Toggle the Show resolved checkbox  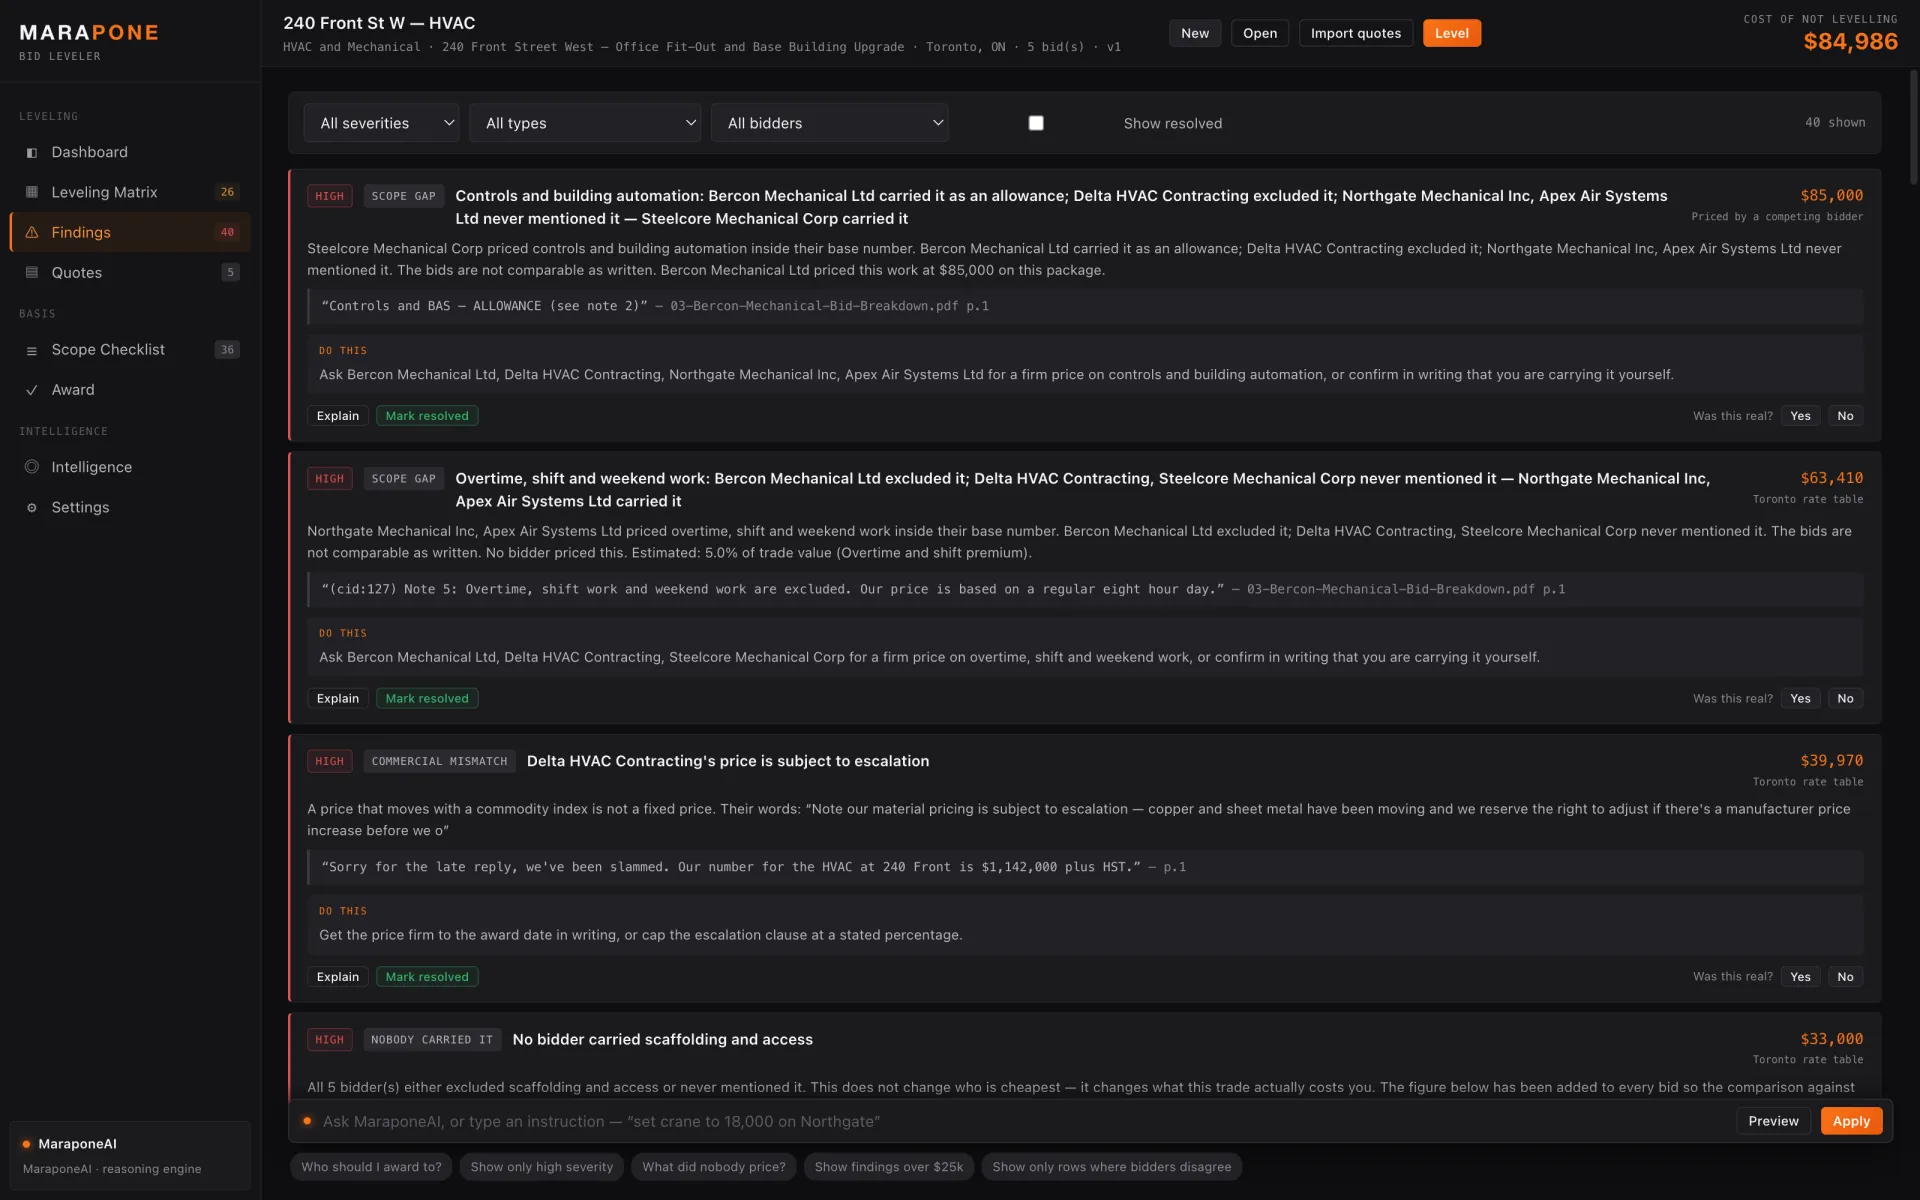click(x=1036, y=123)
